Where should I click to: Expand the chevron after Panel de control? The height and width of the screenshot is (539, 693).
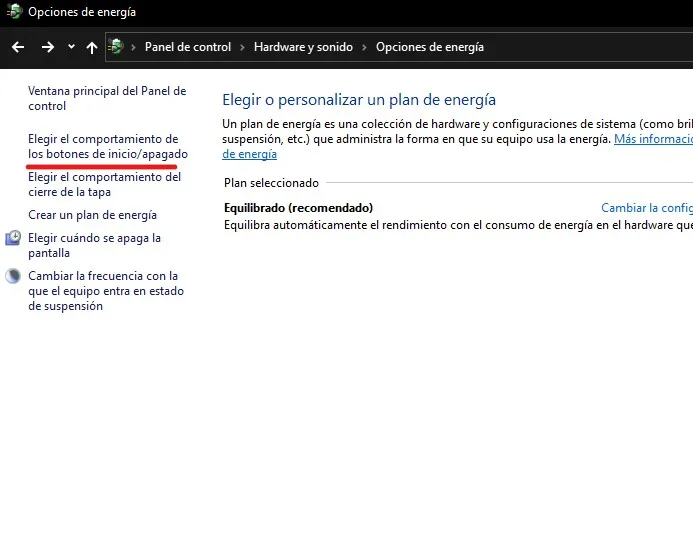tap(242, 47)
